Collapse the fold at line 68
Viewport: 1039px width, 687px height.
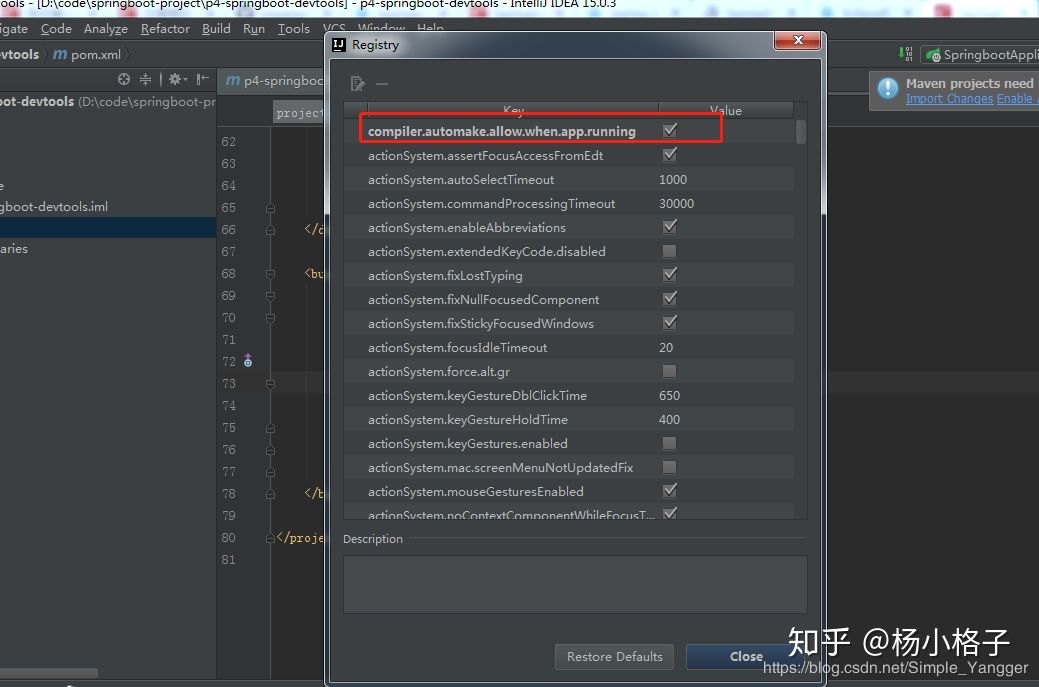(x=270, y=274)
